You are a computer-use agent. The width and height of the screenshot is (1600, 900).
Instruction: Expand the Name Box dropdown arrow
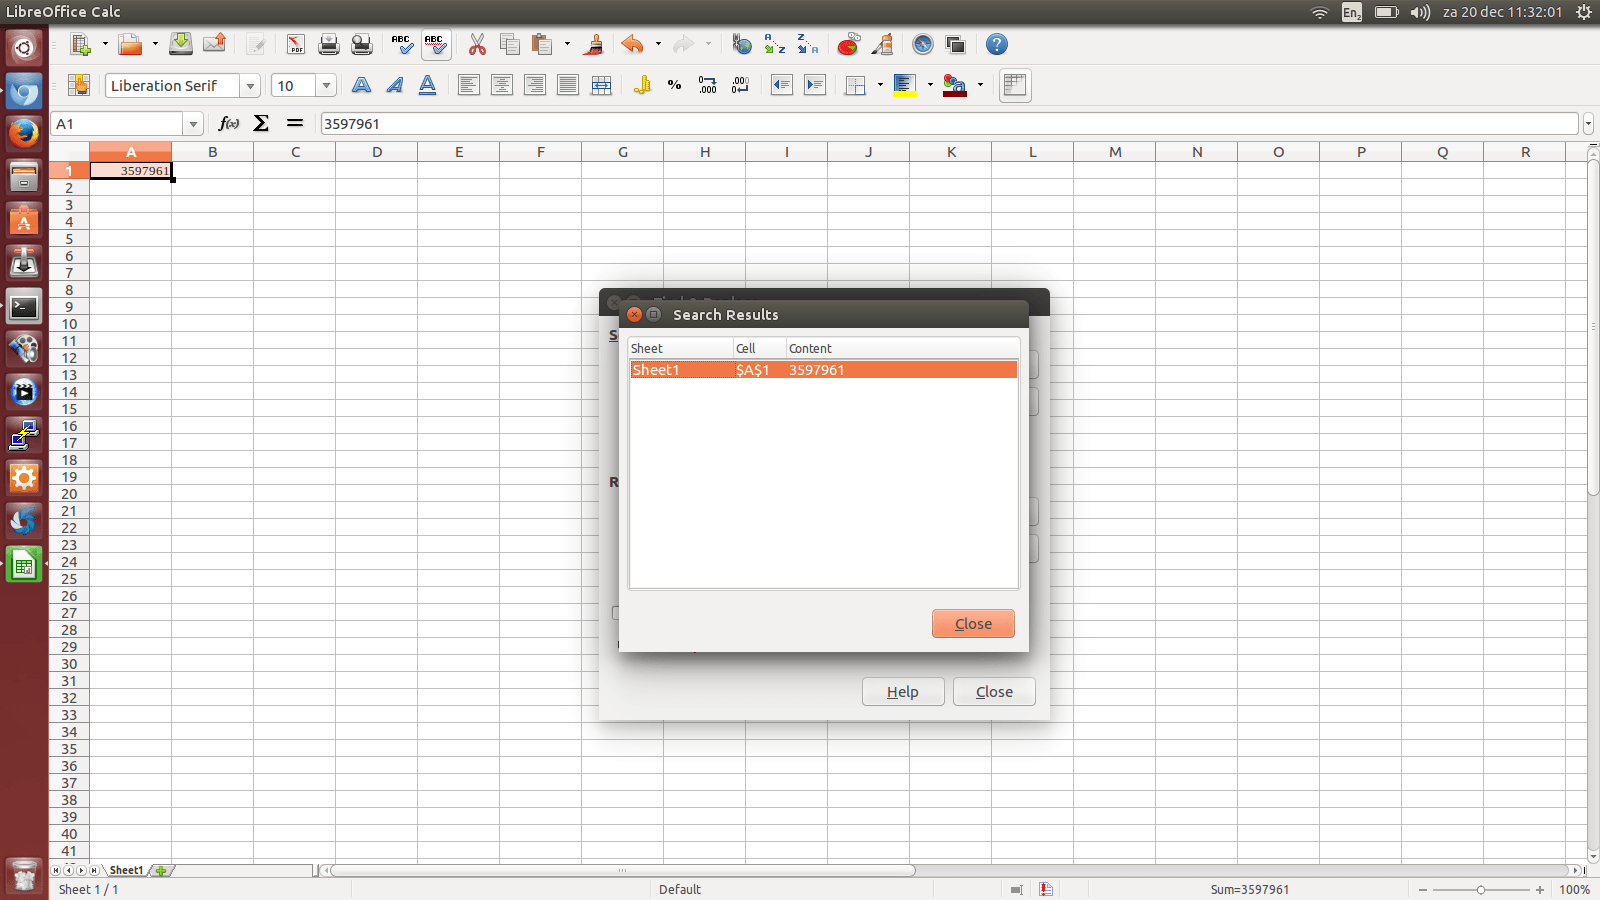tap(193, 124)
